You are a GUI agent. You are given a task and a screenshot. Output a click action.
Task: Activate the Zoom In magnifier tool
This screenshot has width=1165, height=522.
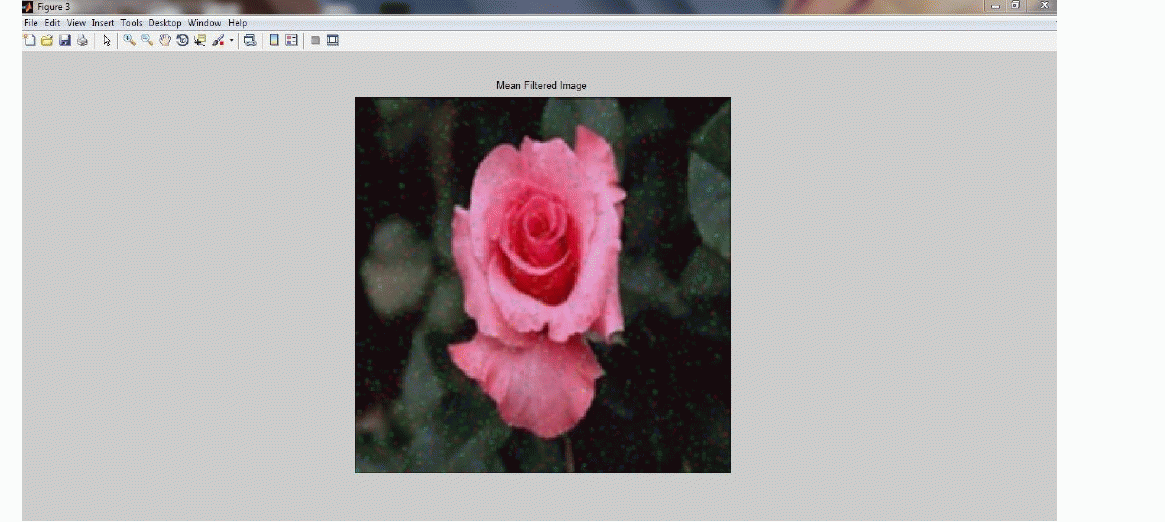click(x=129, y=41)
